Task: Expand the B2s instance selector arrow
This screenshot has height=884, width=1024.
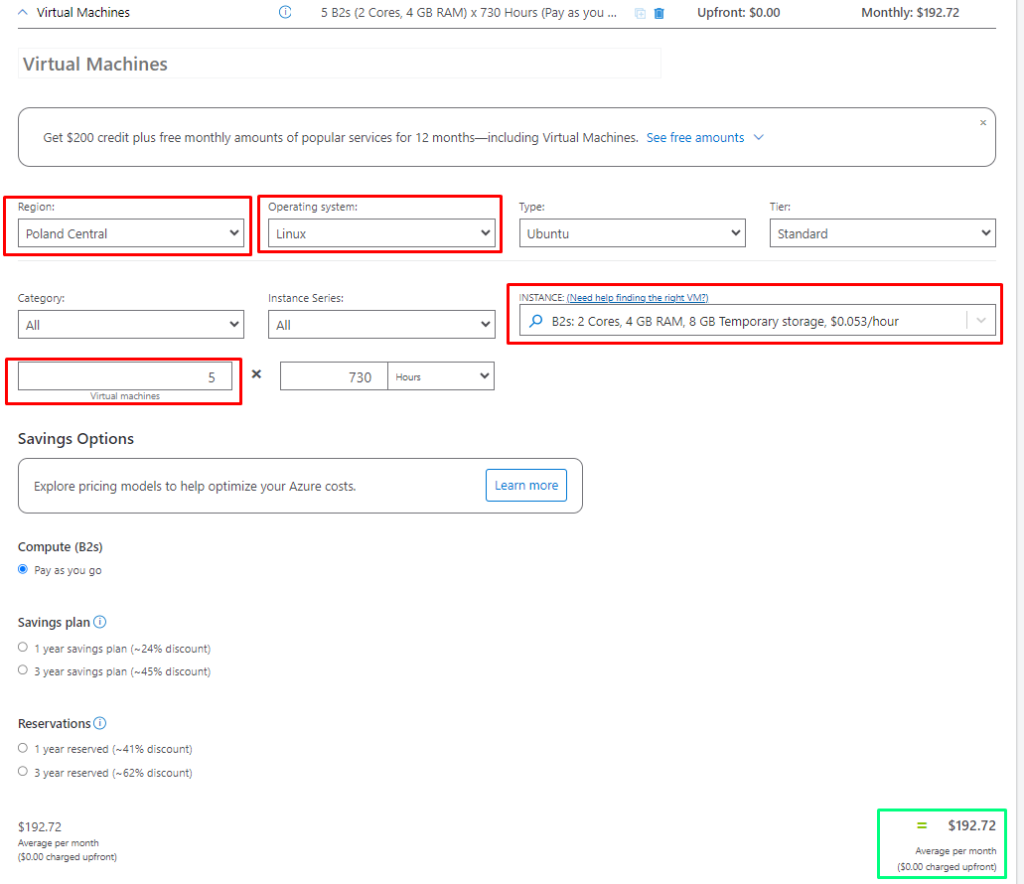Action: 980,321
